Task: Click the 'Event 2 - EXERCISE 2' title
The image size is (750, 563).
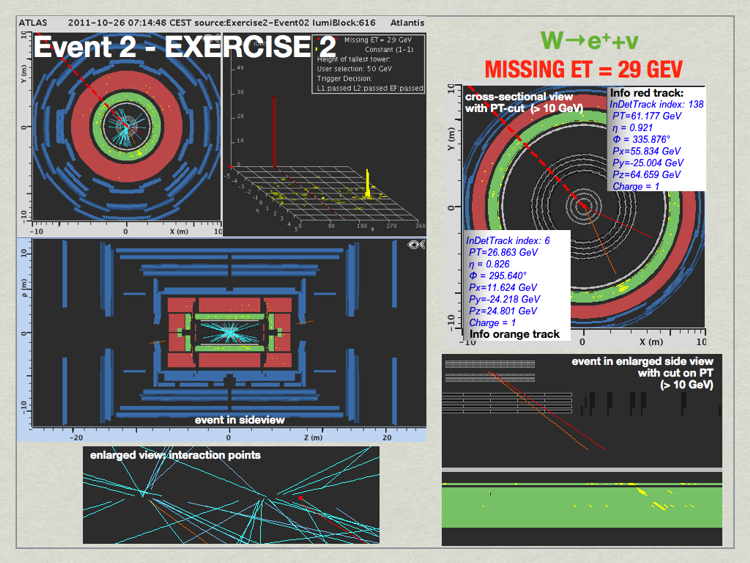Action: click(x=185, y=47)
